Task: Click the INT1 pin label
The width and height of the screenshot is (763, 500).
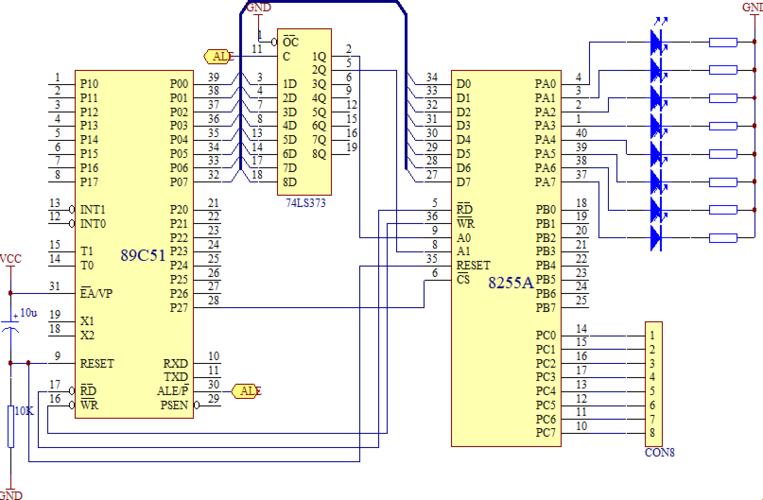Action: click(93, 210)
